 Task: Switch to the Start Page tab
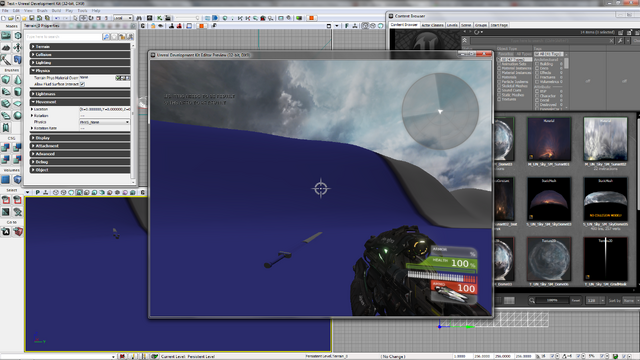pyautogui.click(x=499, y=25)
